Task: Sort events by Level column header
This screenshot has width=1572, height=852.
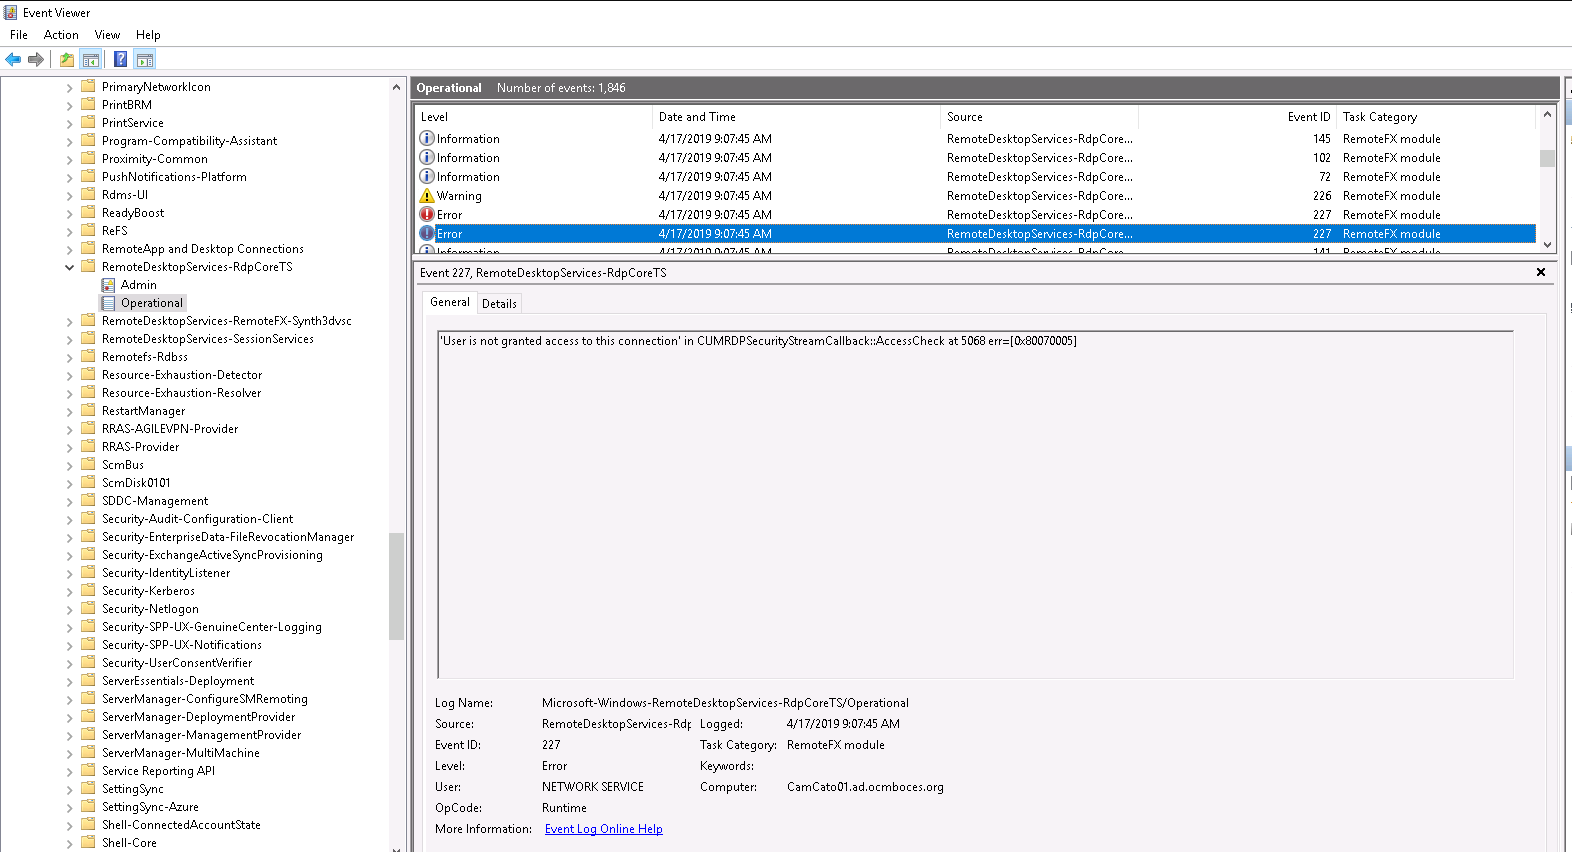Action: click(x=533, y=117)
